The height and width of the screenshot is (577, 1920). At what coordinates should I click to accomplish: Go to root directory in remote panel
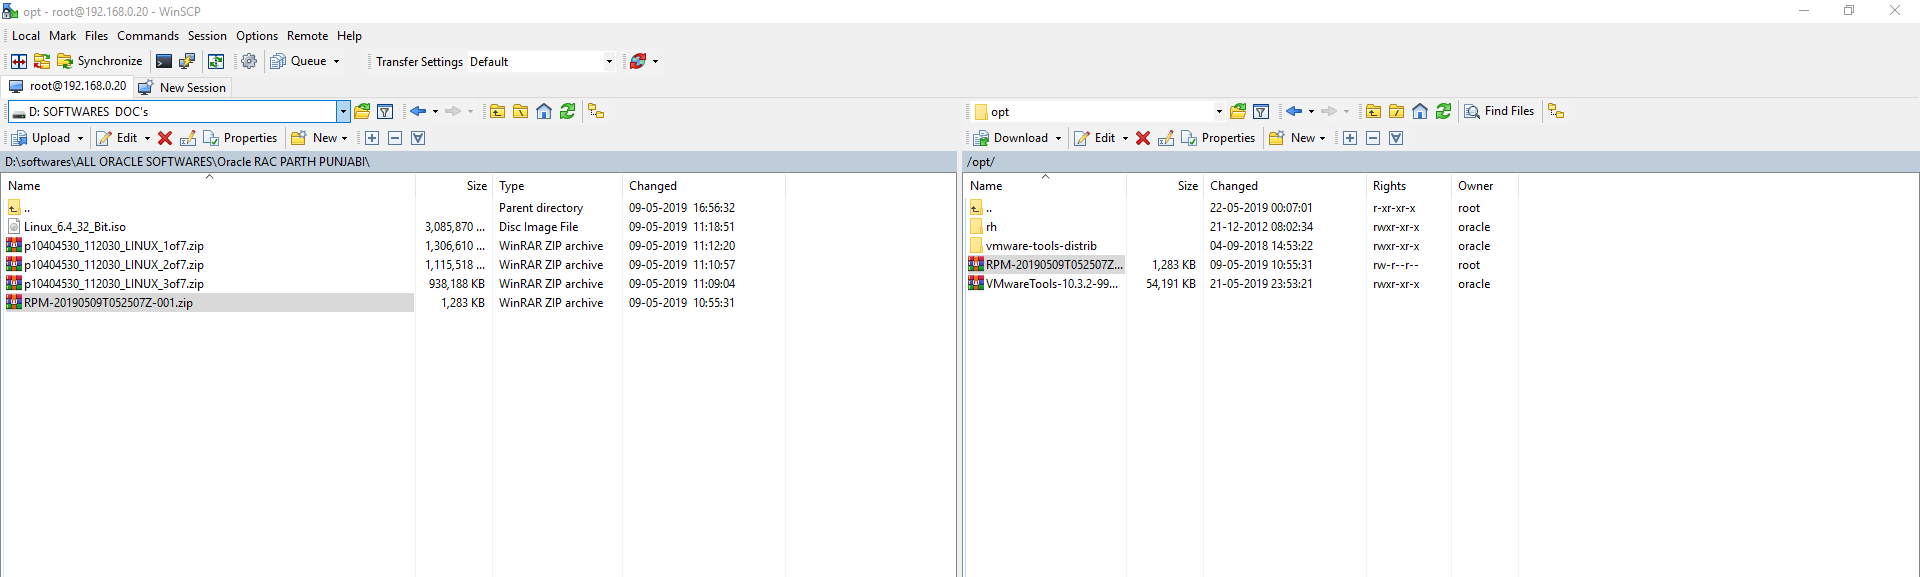pyautogui.click(x=1397, y=111)
